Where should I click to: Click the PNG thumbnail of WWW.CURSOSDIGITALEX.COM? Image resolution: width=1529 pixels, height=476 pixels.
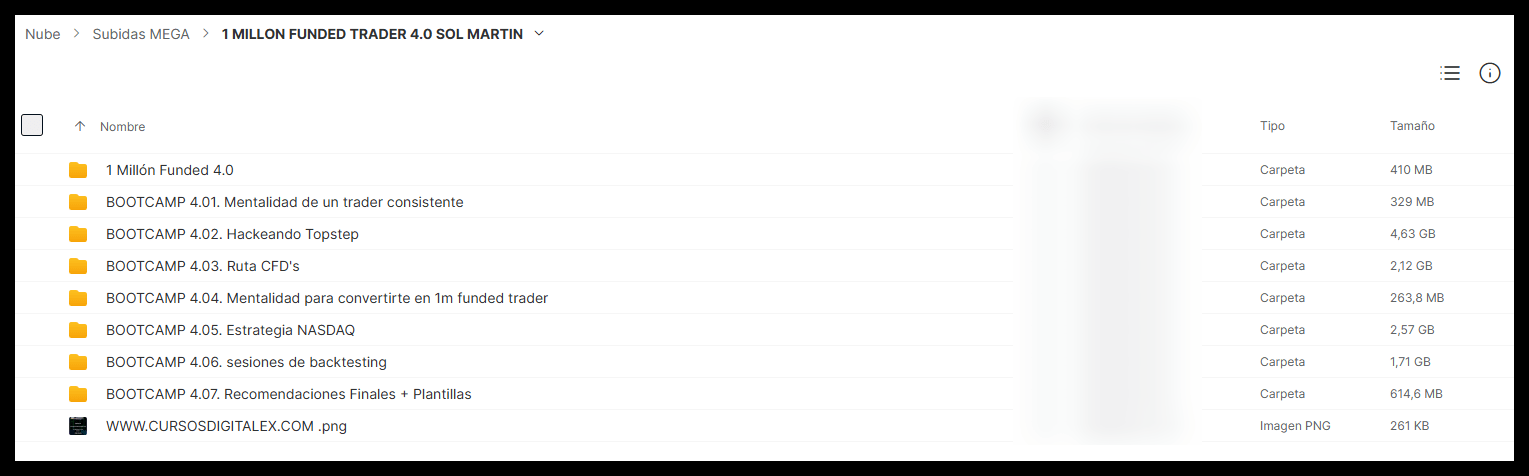[x=78, y=426]
